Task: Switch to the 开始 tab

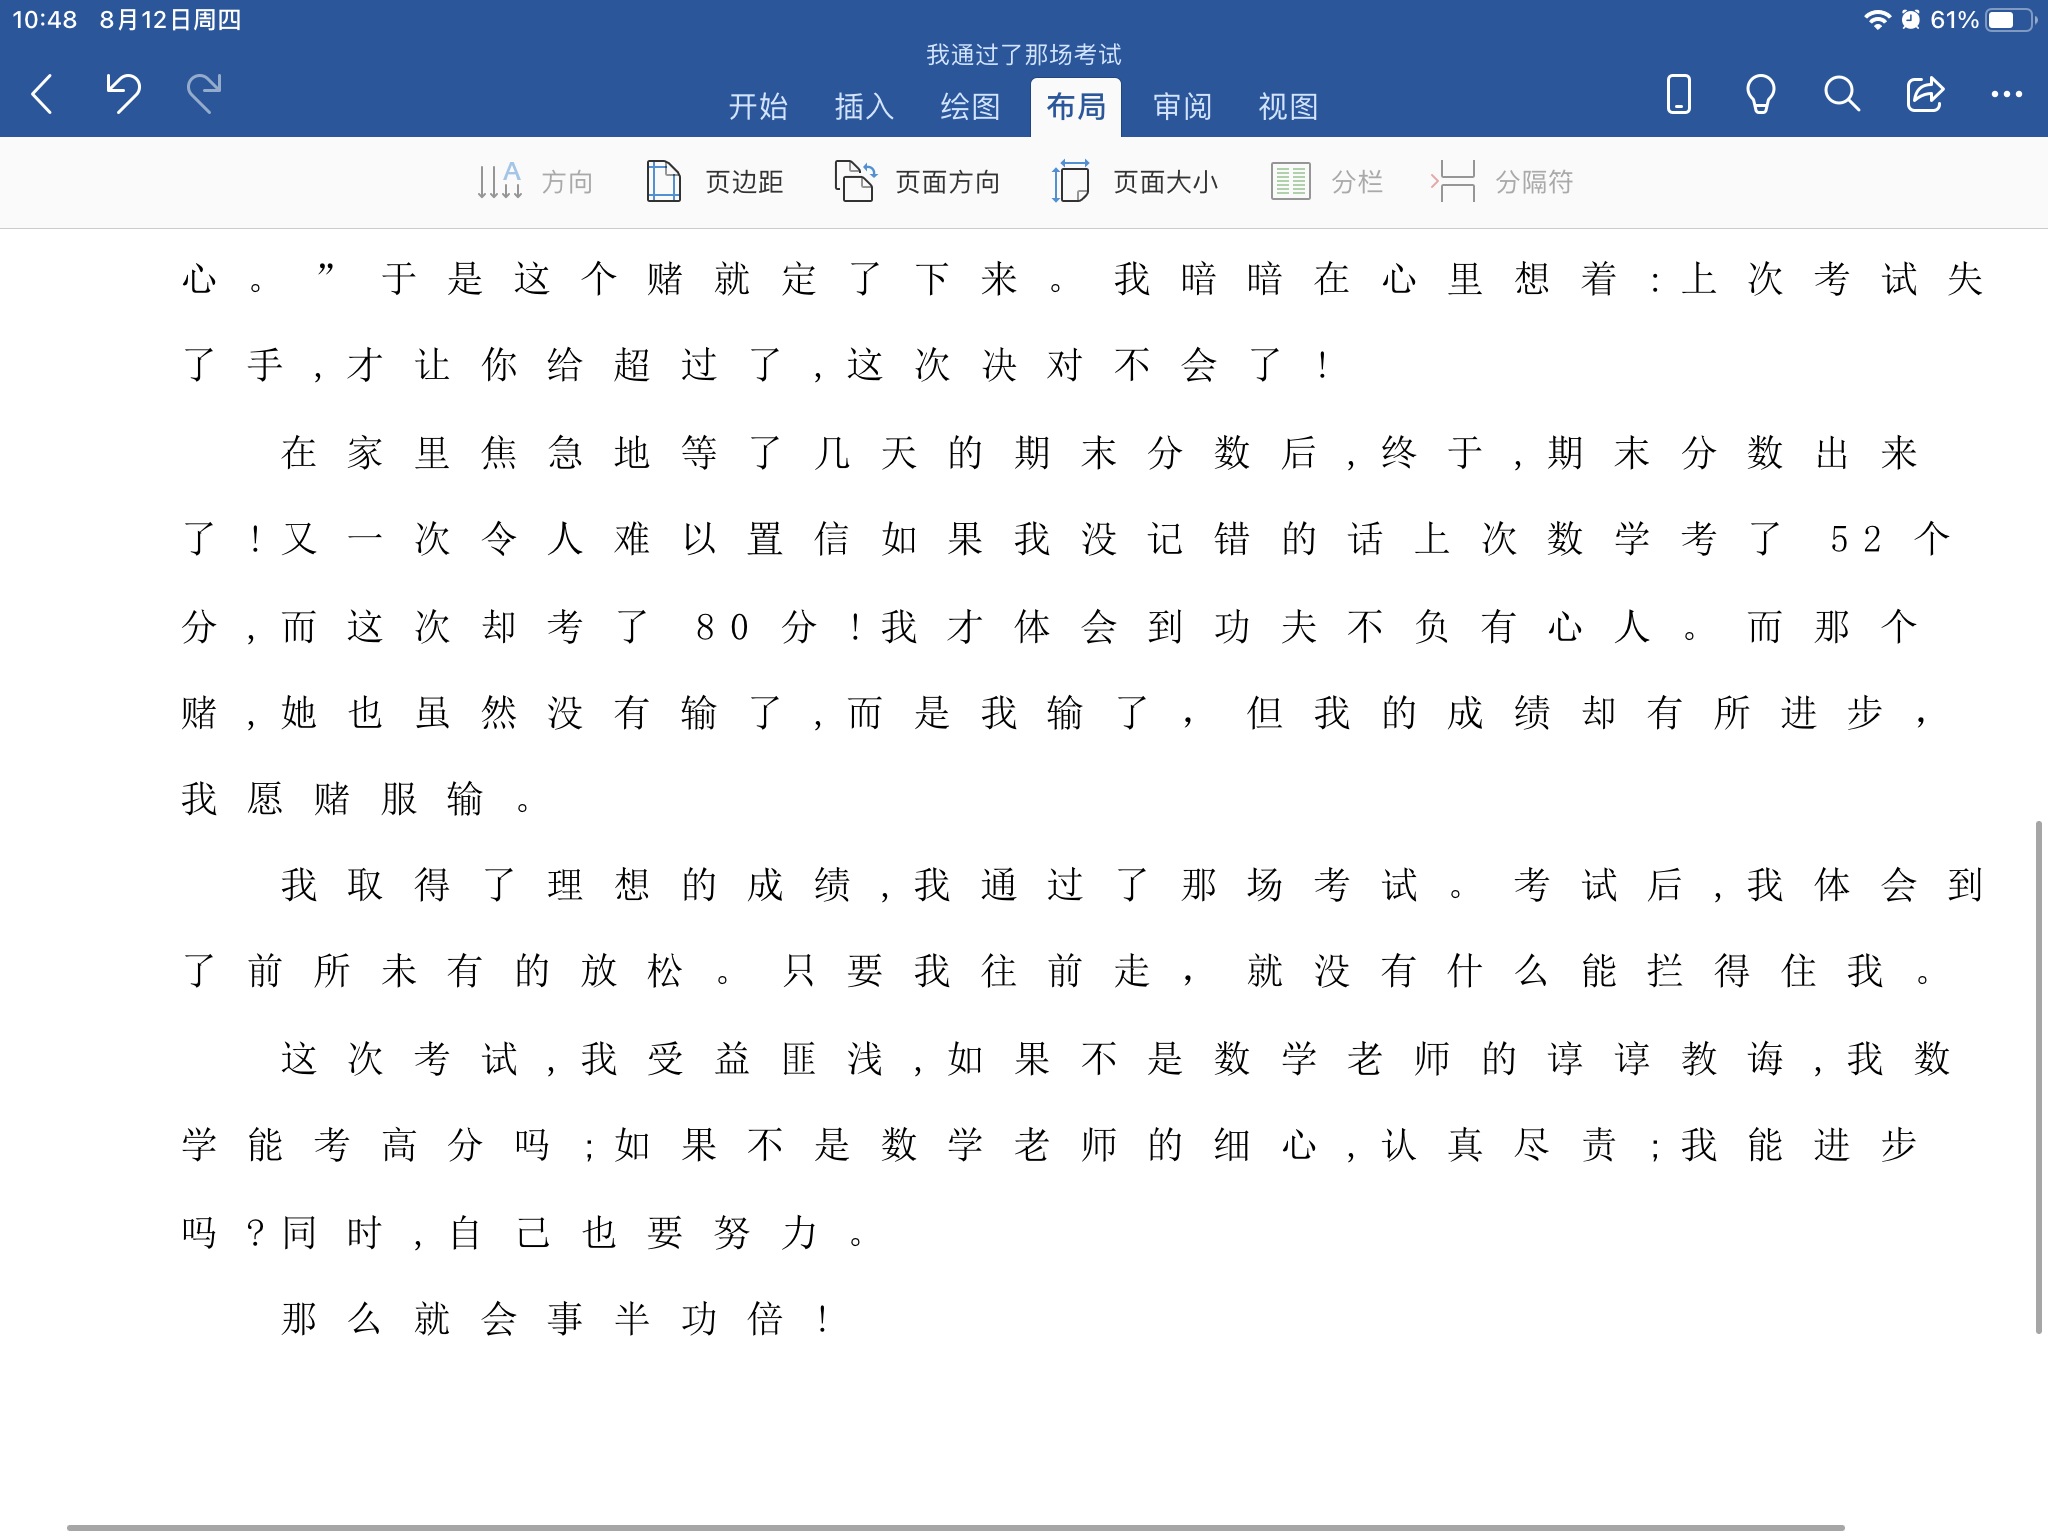Action: (758, 107)
